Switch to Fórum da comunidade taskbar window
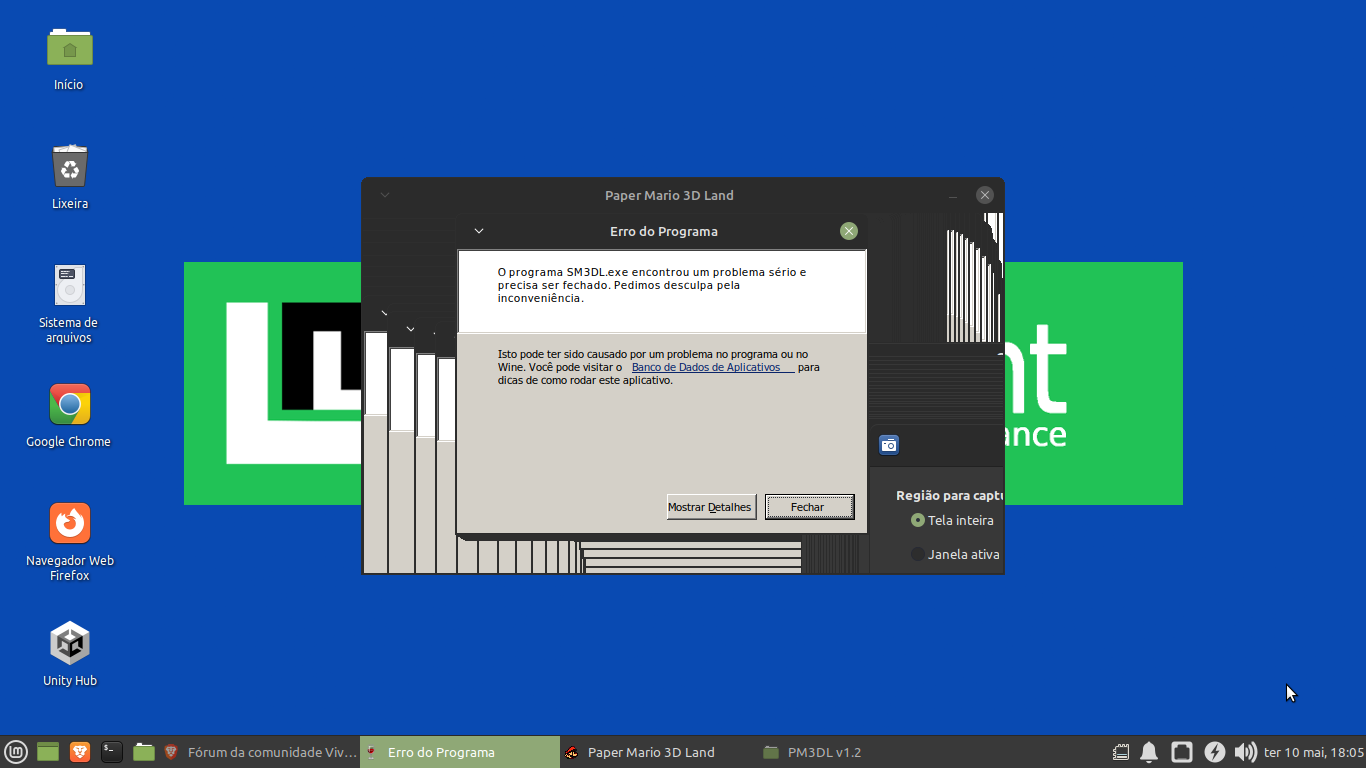This screenshot has width=1366, height=768. tap(259, 752)
